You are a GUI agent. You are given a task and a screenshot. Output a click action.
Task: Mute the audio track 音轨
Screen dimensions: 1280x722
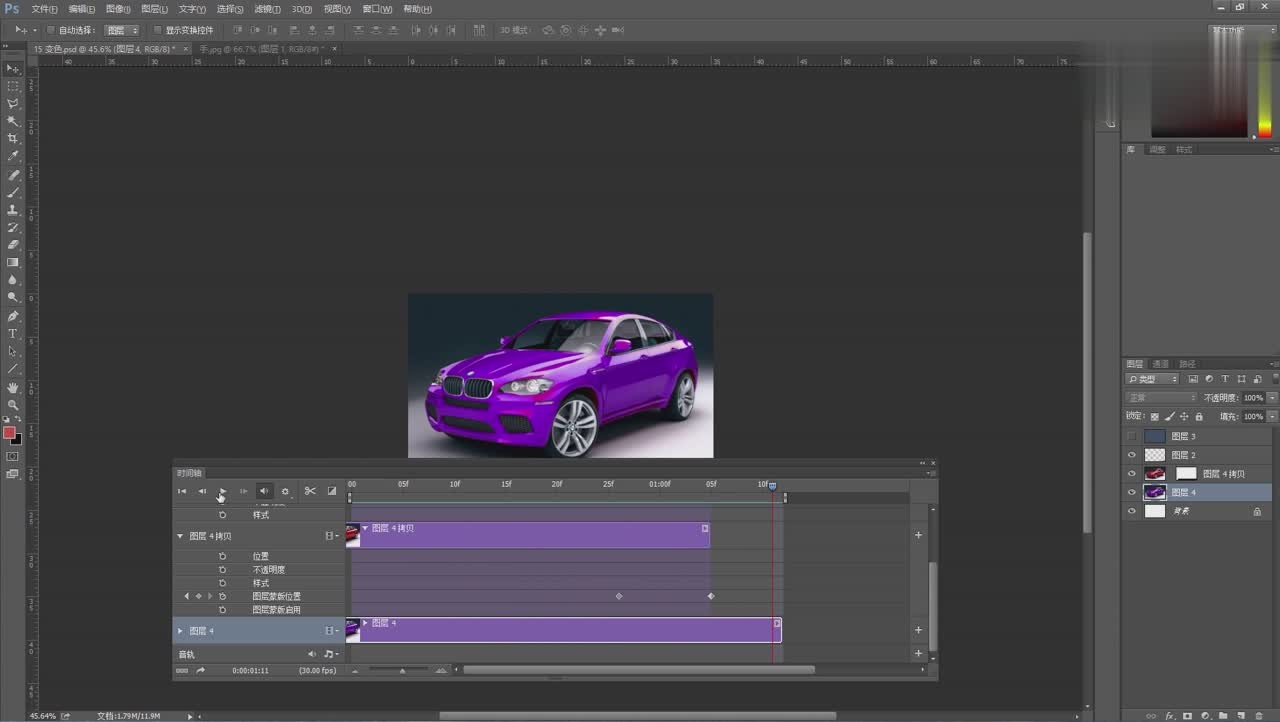pyautogui.click(x=312, y=654)
